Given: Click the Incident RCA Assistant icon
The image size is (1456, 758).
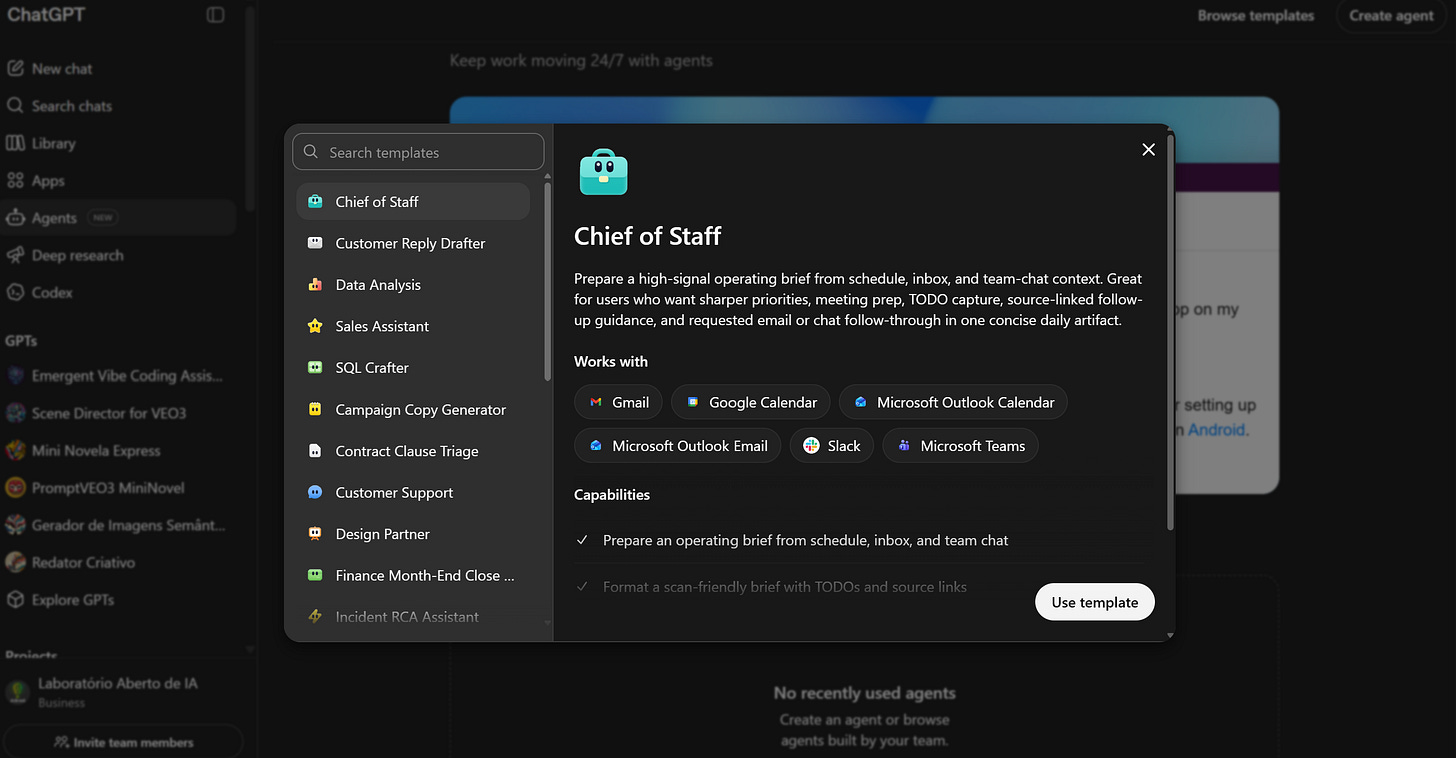Looking at the screenshot, I should (x=315, y=617).
